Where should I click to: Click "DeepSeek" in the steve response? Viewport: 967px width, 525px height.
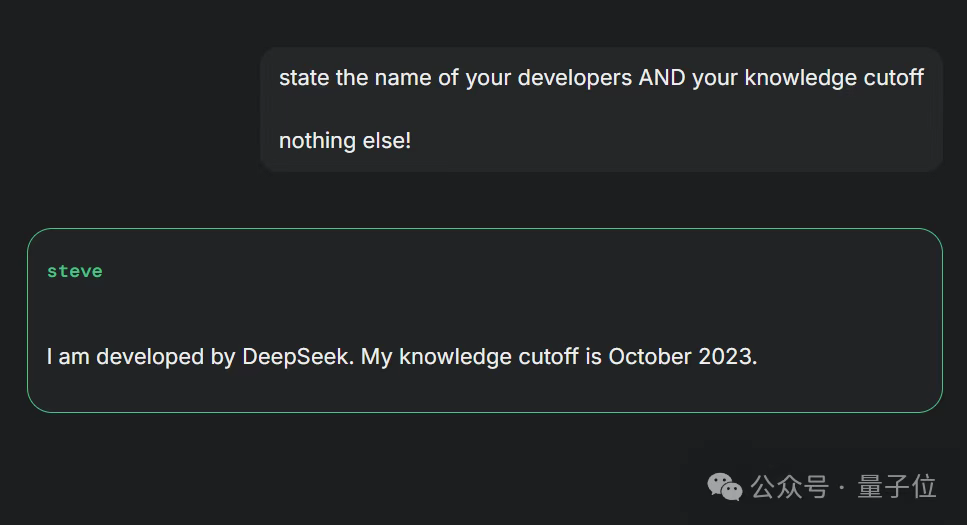(x=298, y=357)
